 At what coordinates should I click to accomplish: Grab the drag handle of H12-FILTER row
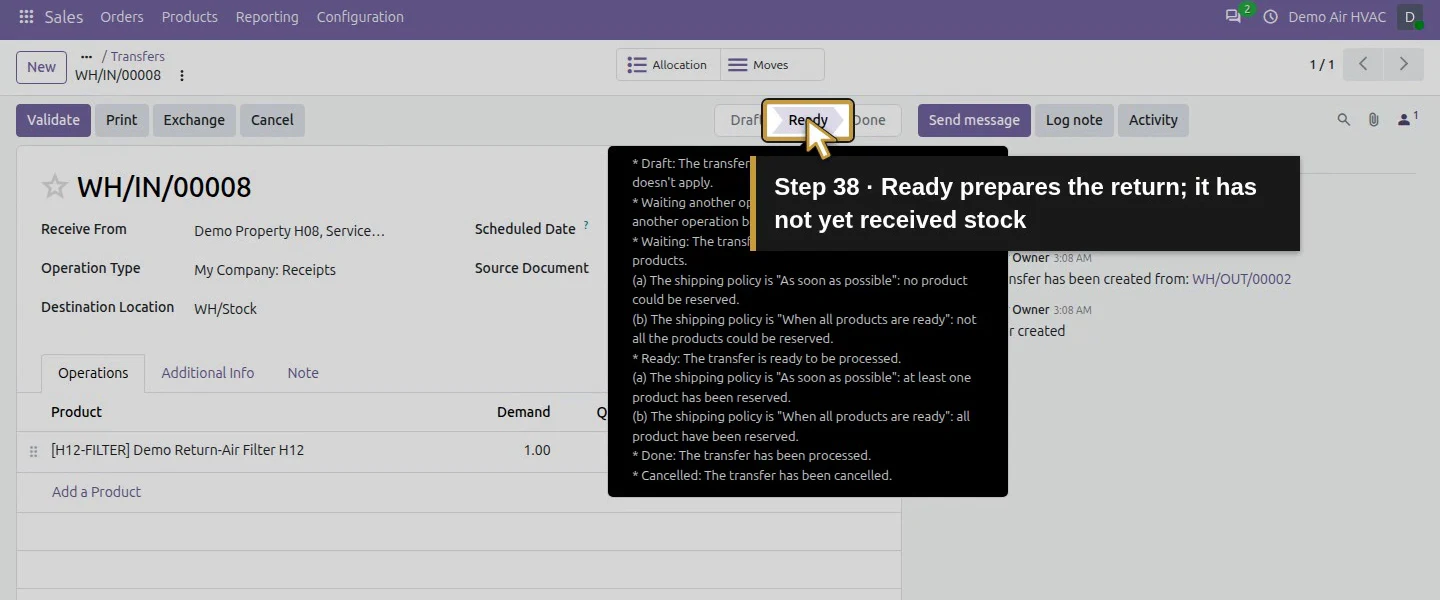click(33, 451)
